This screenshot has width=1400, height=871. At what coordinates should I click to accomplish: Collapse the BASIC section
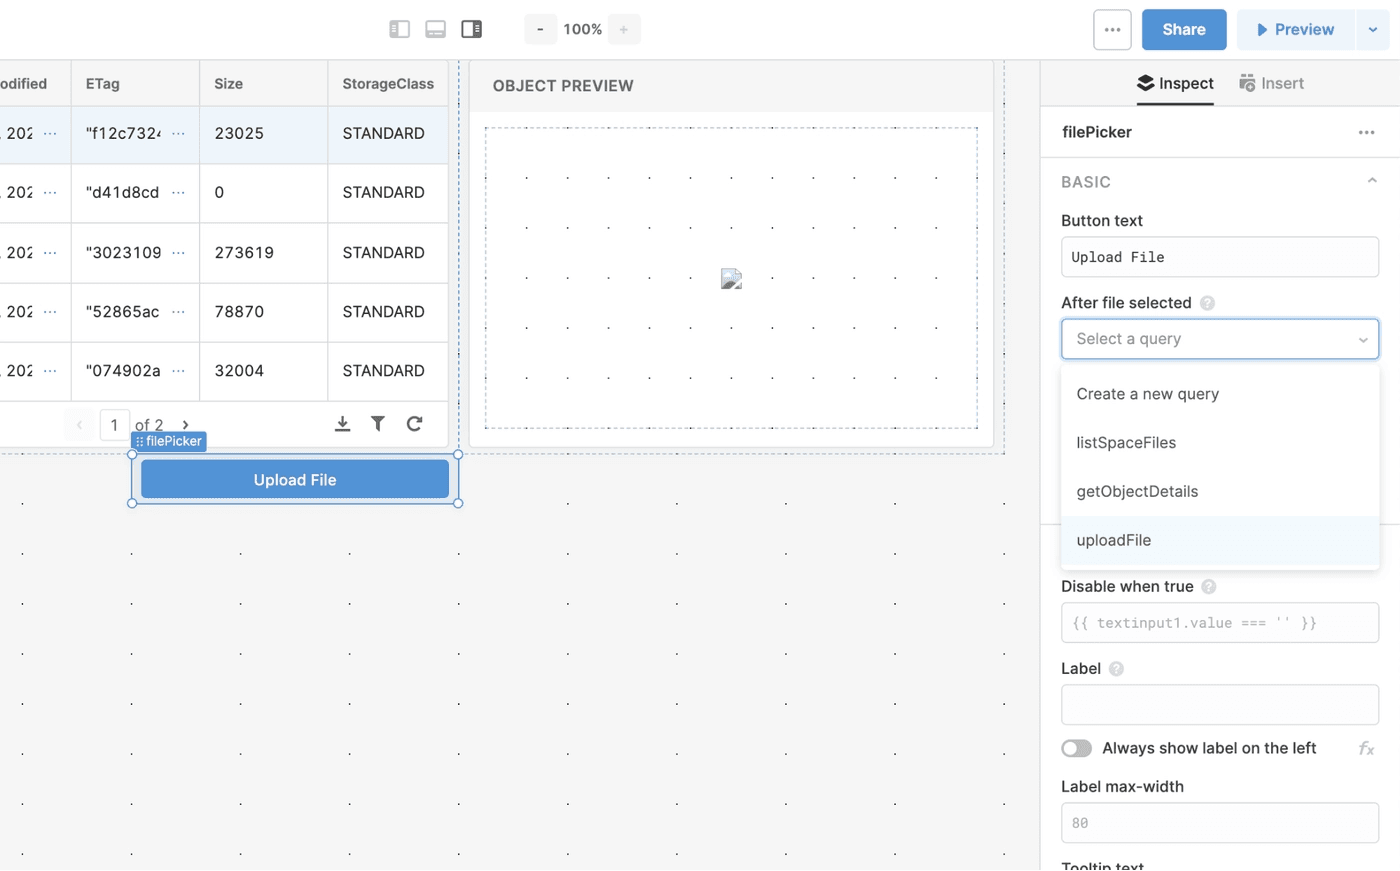click(1371, 181)
